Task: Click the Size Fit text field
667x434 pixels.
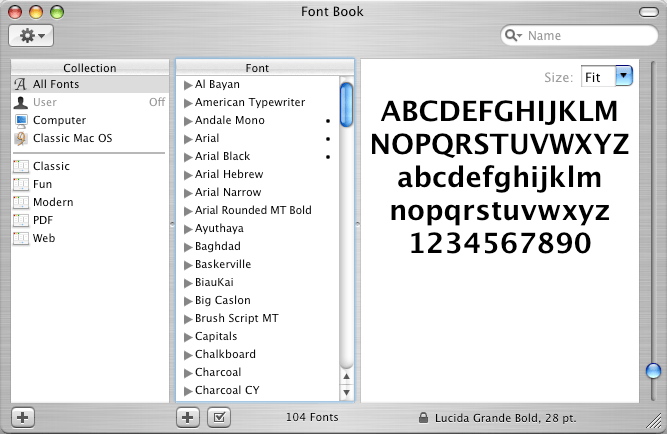Action: [x=598, y=76]
